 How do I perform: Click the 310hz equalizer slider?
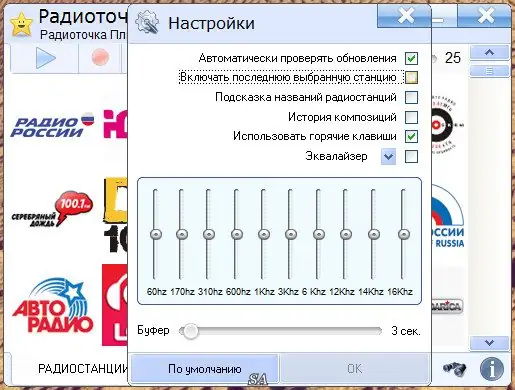(209, 234)
